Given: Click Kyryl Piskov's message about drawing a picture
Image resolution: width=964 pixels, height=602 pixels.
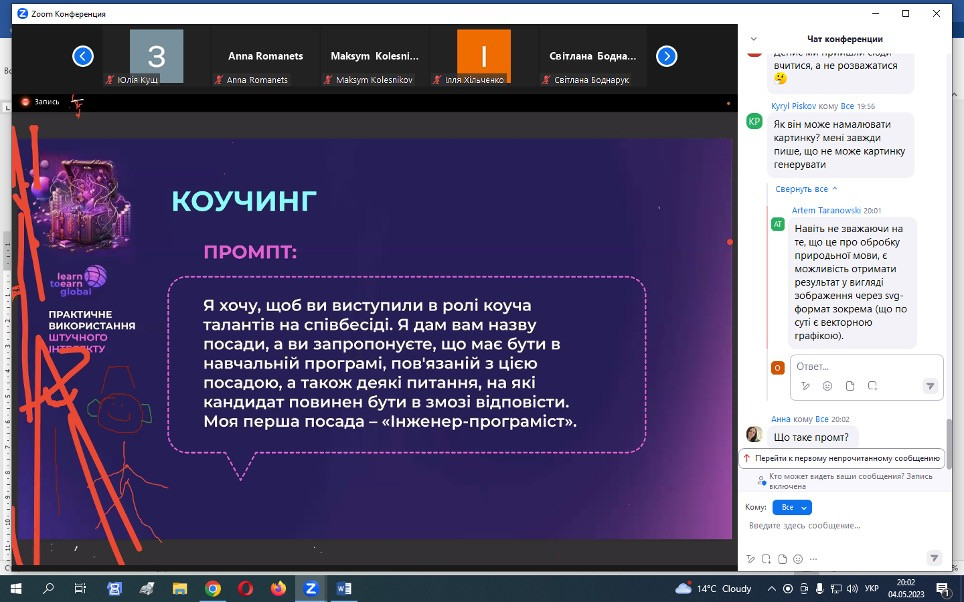Looking at the screenshot, I should (x=840, y=145).
